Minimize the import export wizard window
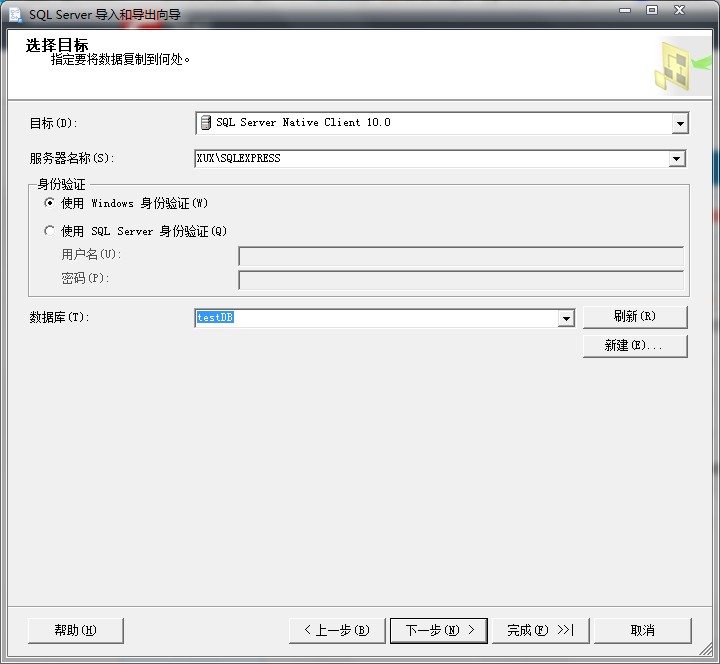This screenshot has height=664, width=720. coord(625,10)
